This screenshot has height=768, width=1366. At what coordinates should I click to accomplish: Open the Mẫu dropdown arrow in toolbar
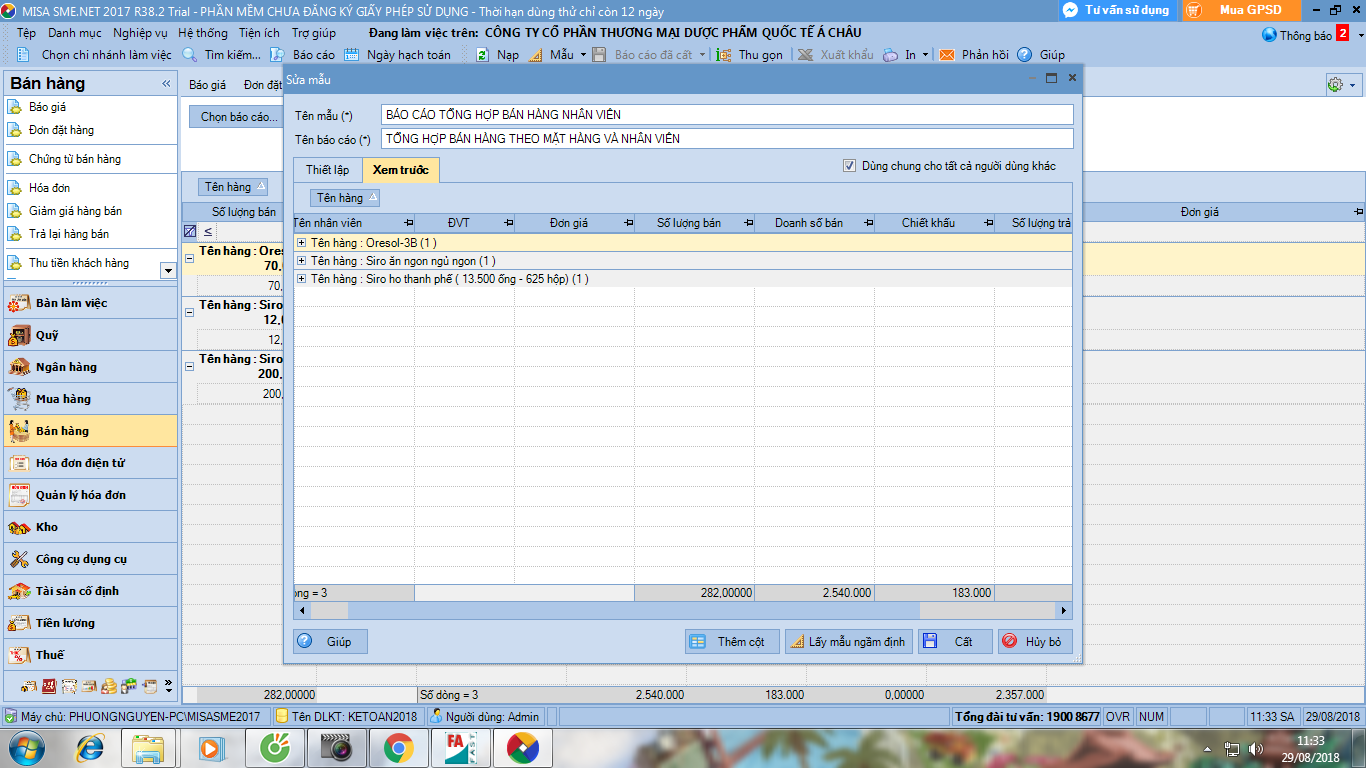click(583, 55)
